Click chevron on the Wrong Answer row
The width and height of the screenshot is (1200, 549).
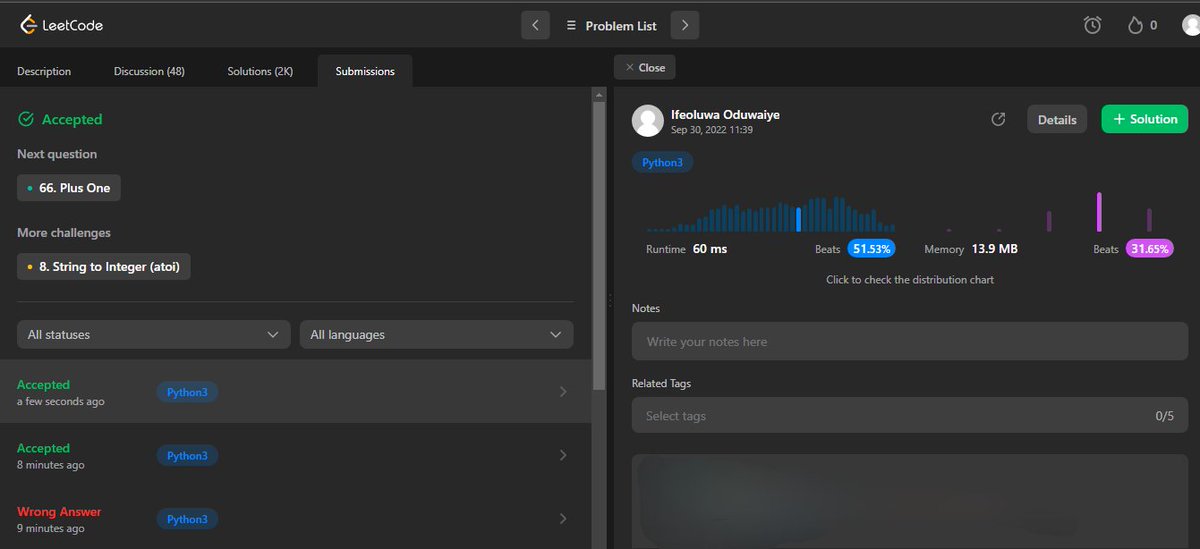(563, 519)
